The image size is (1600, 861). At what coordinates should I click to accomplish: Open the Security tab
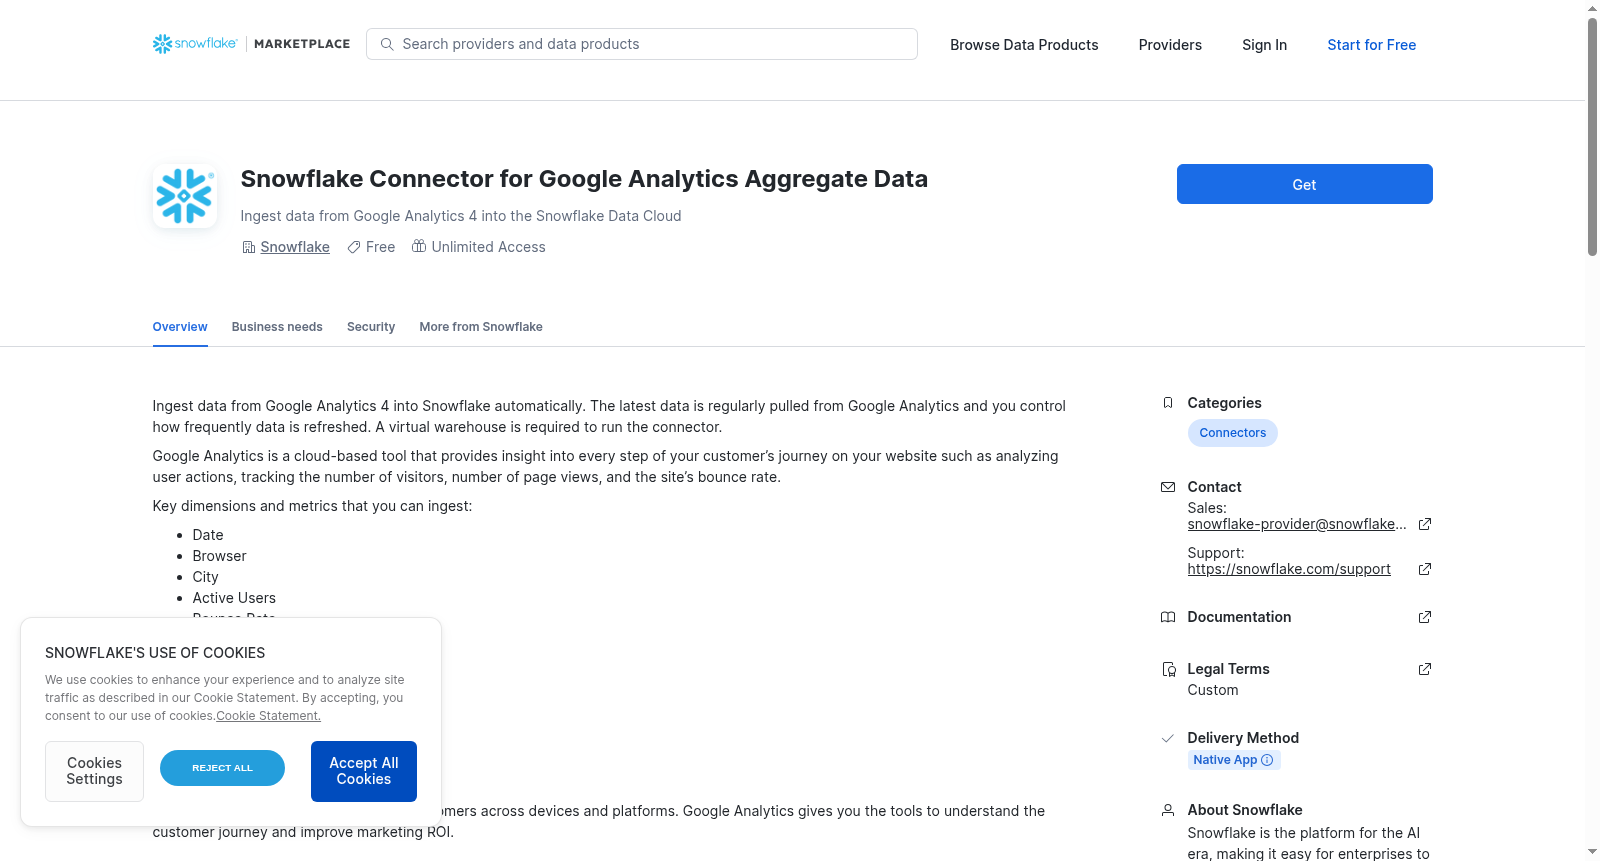371,327
